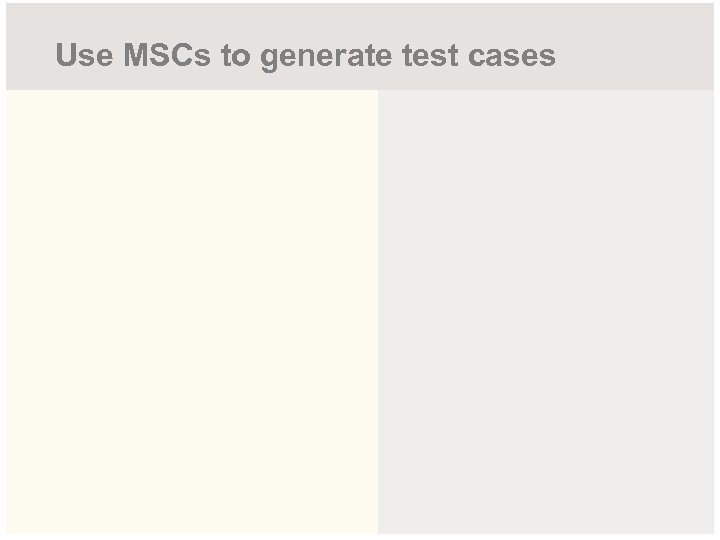This screenshot has height=540, width=720.
Task: Click the top-right corner of the gray panel
Action: 710,95
